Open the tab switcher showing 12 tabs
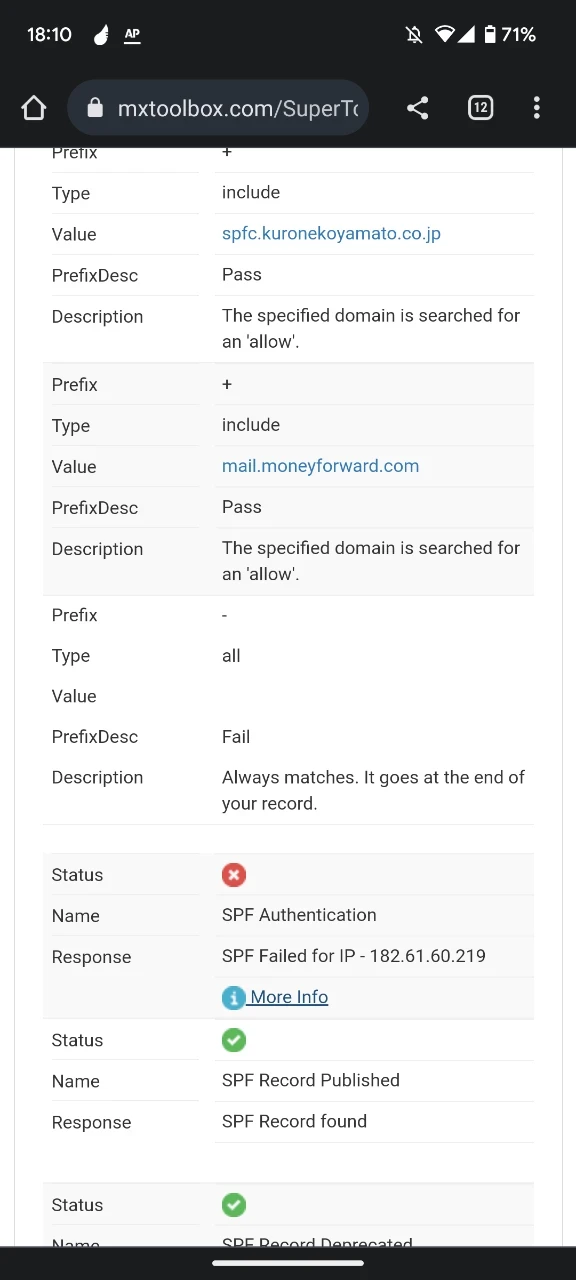 click(480, 108)
